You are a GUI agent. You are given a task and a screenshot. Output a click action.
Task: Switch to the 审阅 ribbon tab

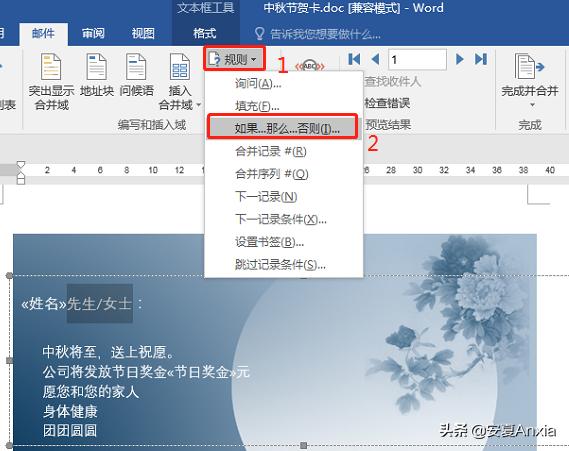pos(93,34)
